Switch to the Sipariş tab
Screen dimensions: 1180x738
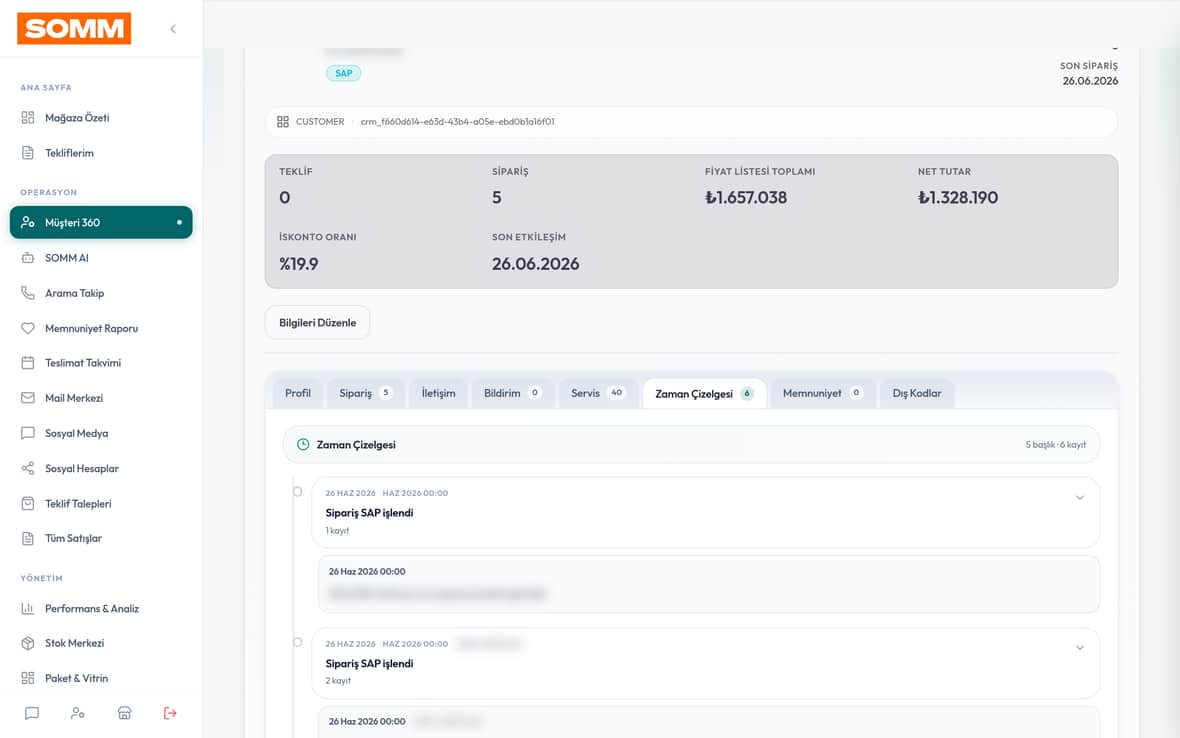tap(365, 393)
